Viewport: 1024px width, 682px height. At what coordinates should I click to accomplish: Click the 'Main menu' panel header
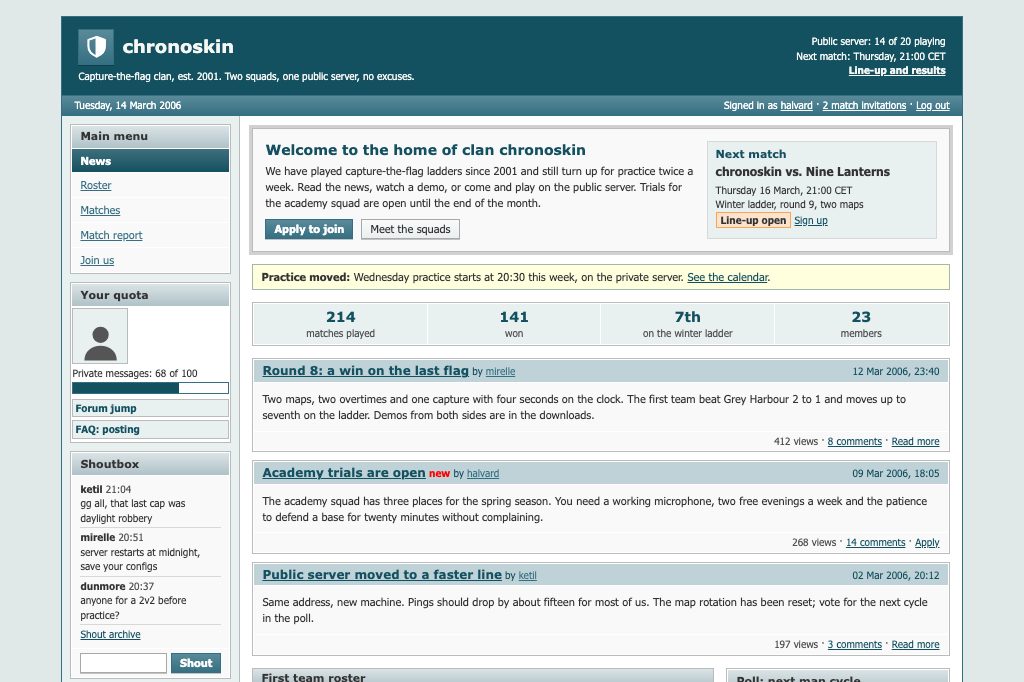coord(150,136)
